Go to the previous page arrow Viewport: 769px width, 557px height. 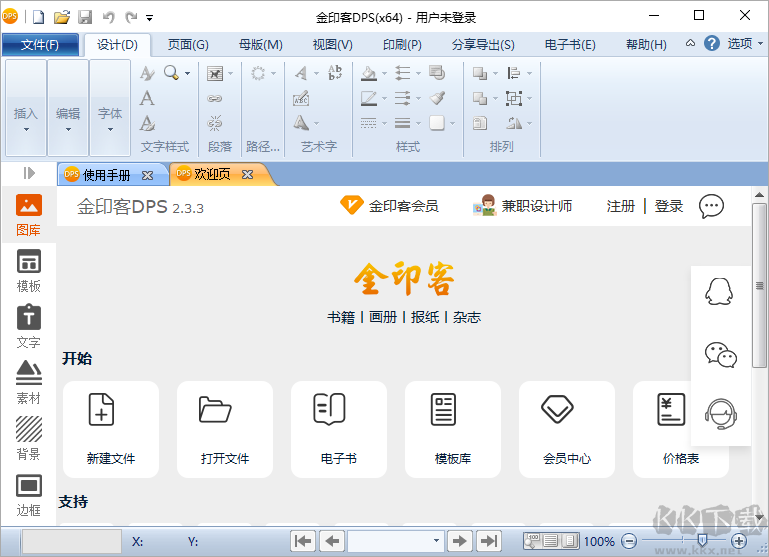pyautogui.click(x=332, y=541)
